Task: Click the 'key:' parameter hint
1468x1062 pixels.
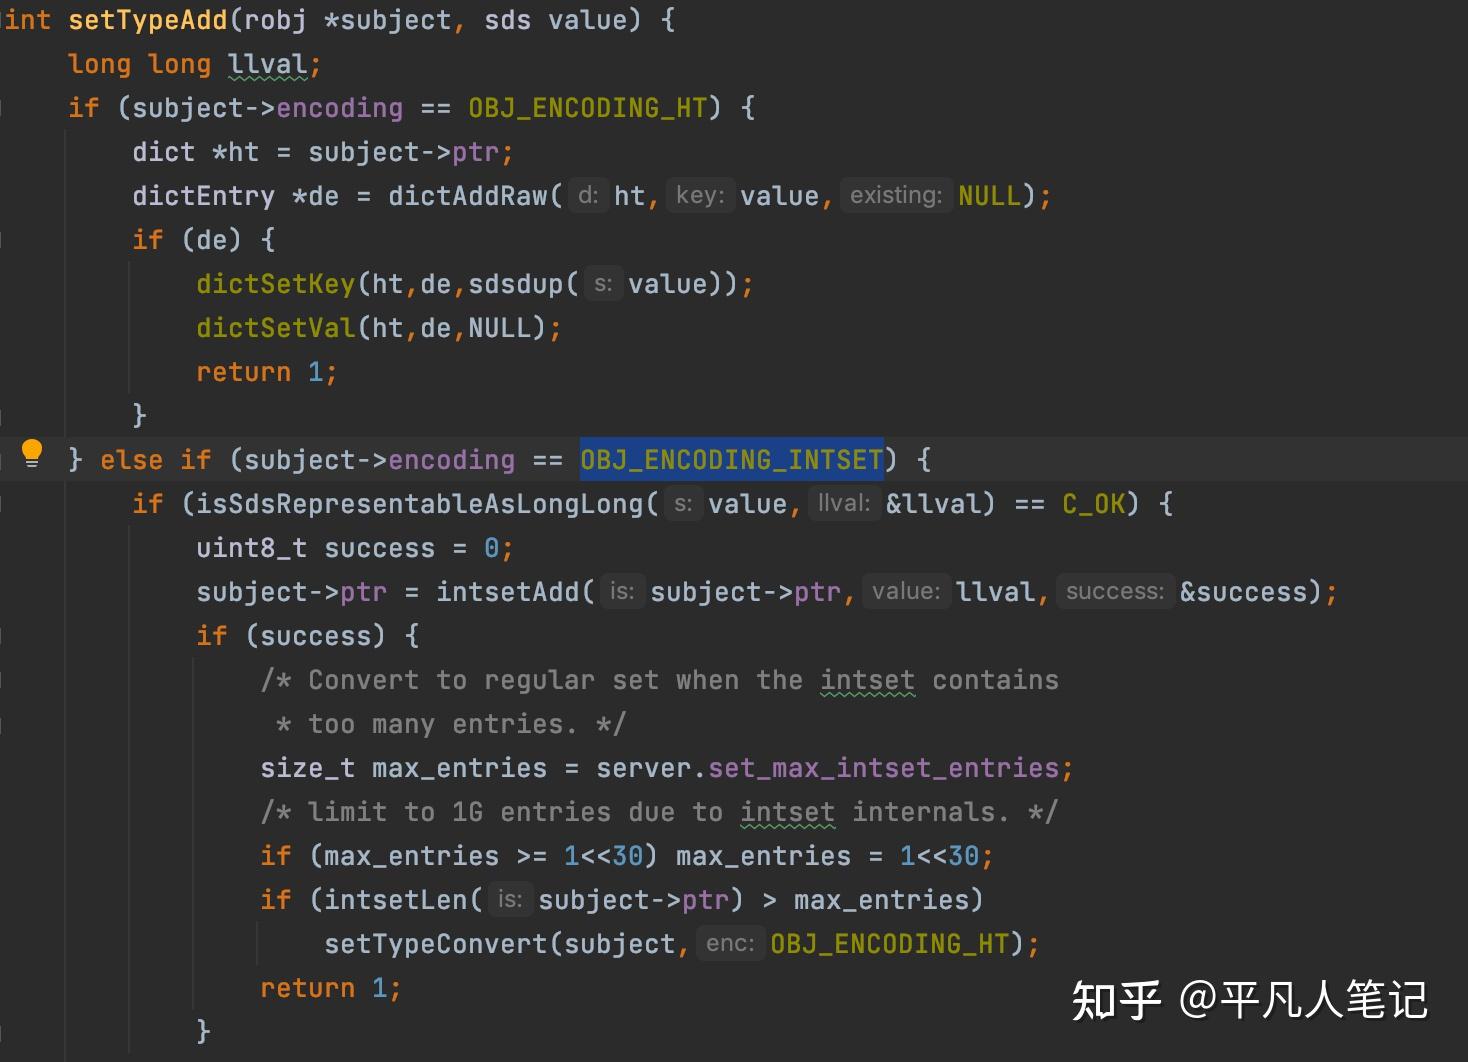Action: click(x=700, y=195)
